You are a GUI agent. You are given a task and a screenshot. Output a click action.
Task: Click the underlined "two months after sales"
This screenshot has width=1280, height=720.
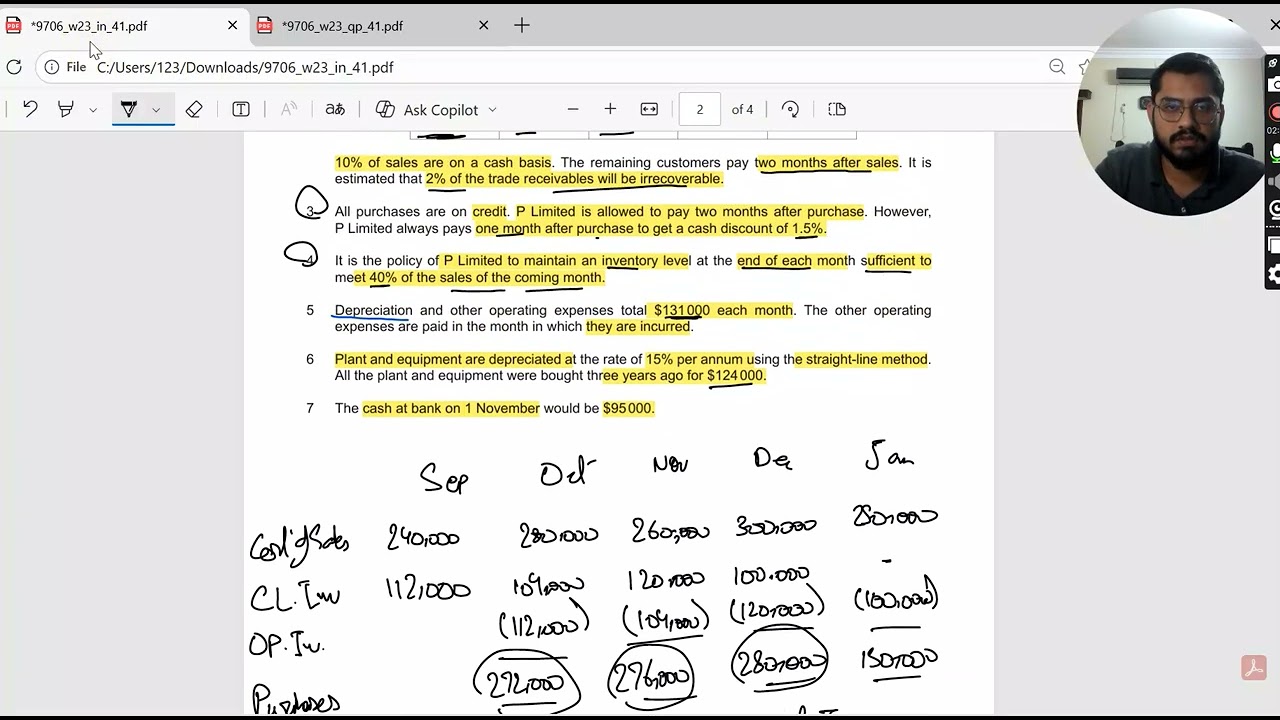[x=827, y=162]
